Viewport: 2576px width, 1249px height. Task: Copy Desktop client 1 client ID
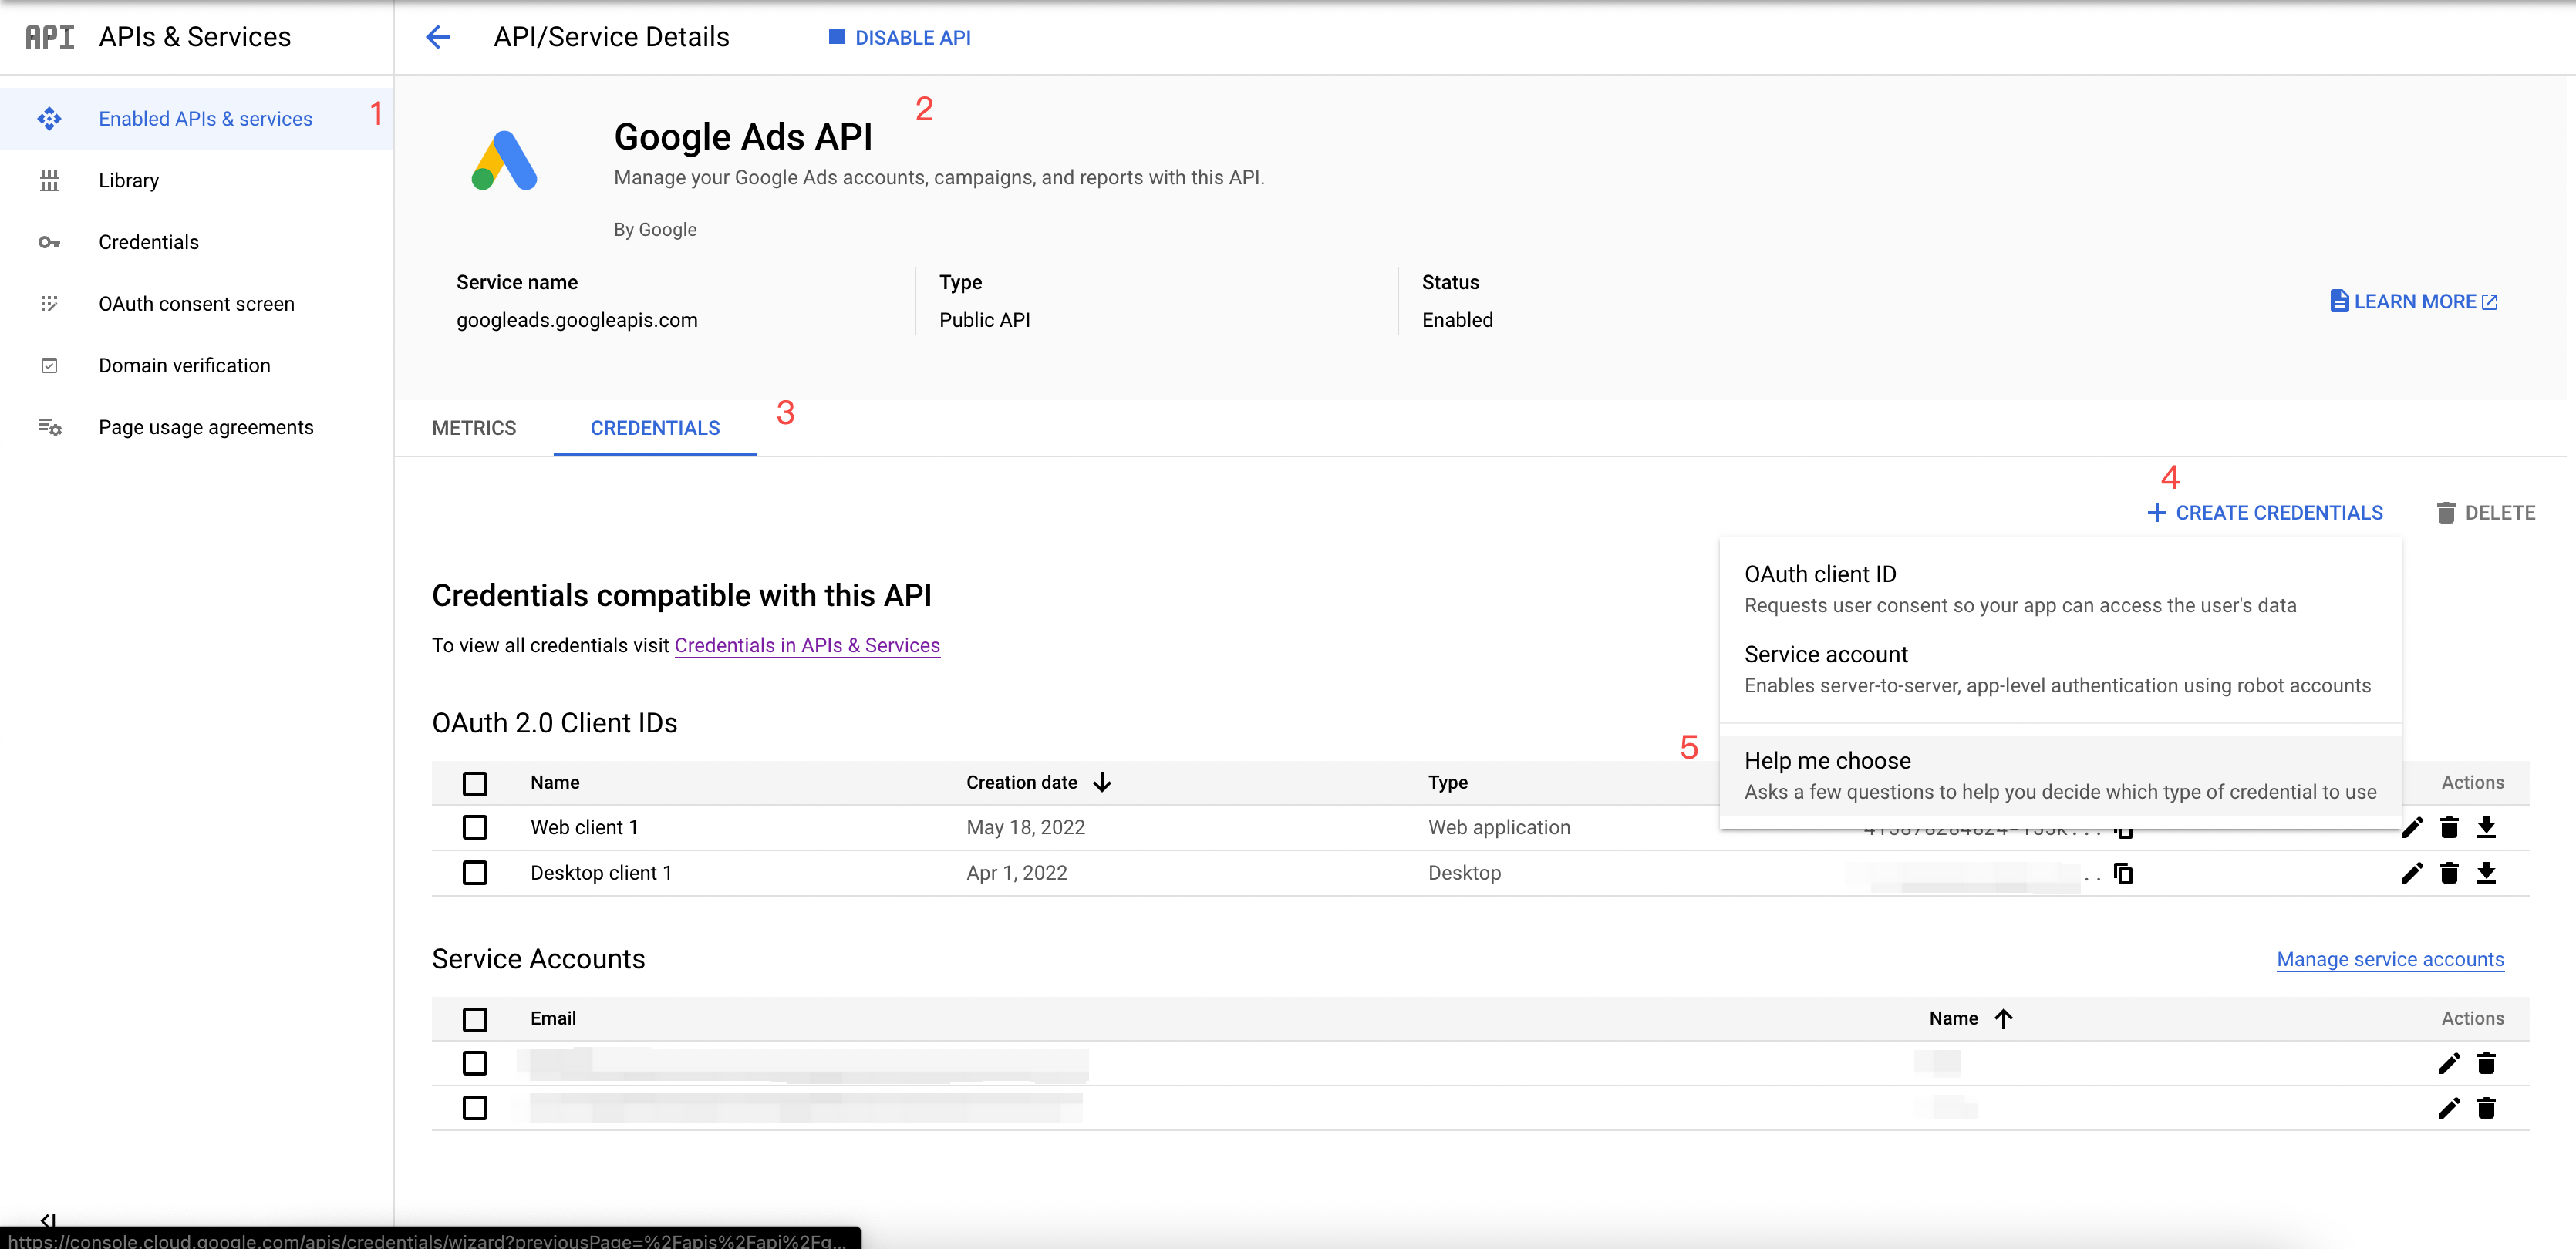point(2123,873)
